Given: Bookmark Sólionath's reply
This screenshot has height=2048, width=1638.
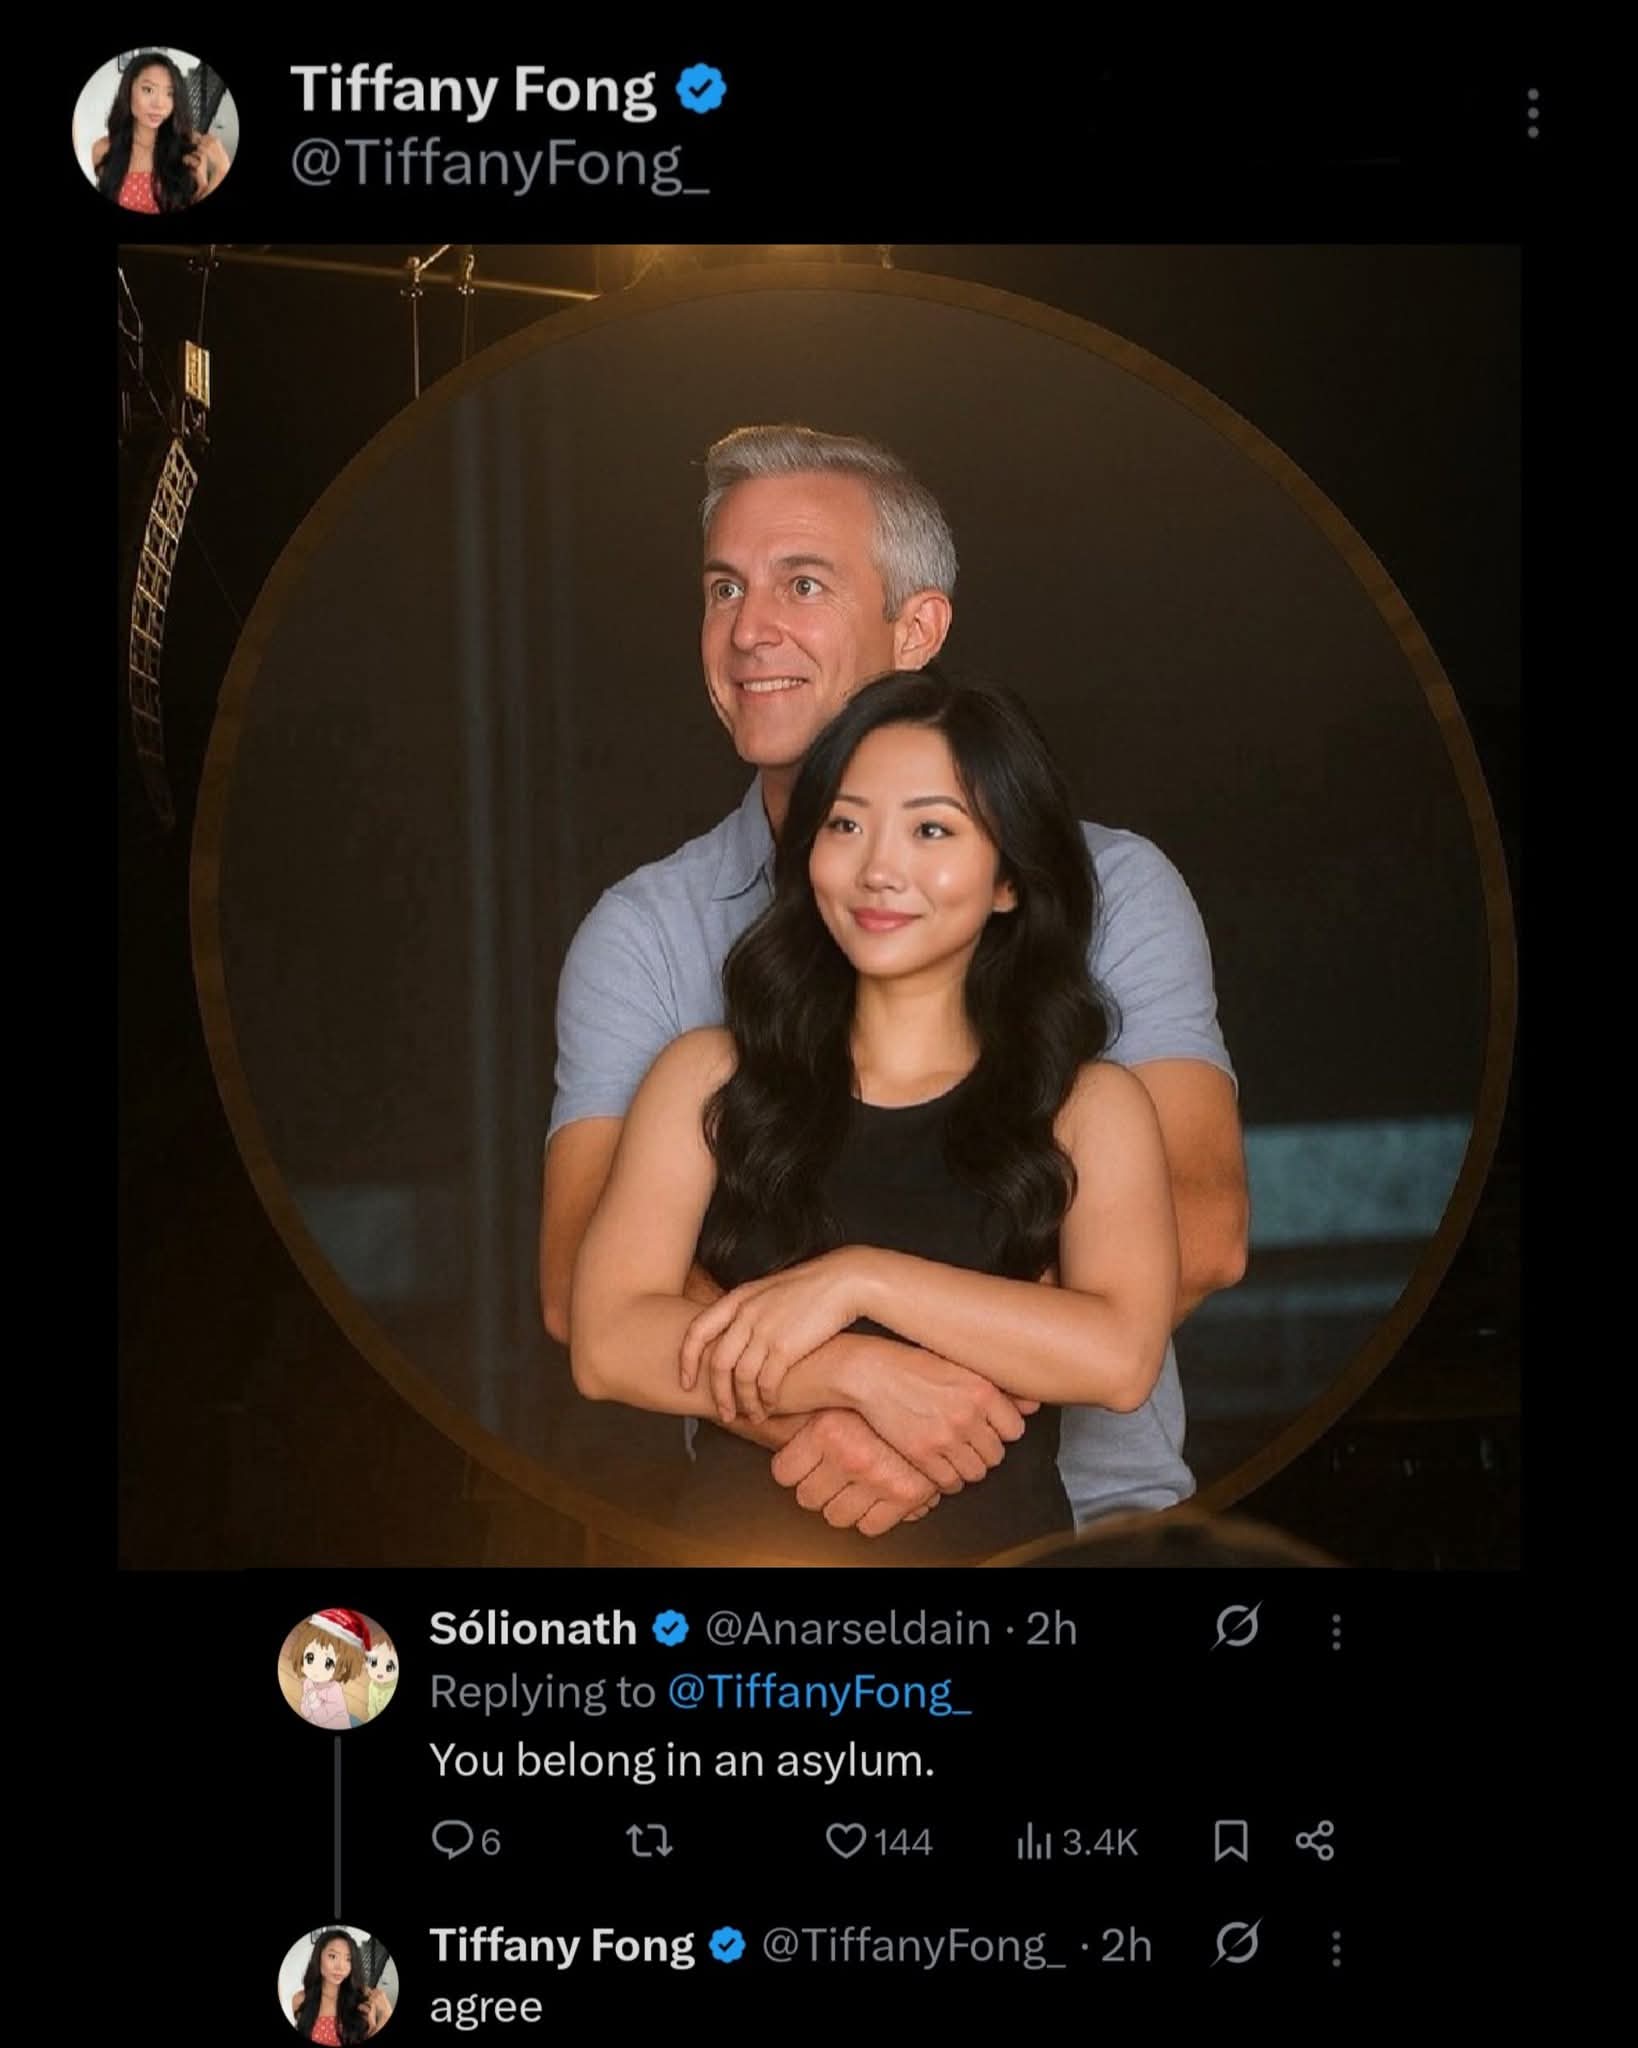Looking at the screenshot, I should pos(1230,1841).
